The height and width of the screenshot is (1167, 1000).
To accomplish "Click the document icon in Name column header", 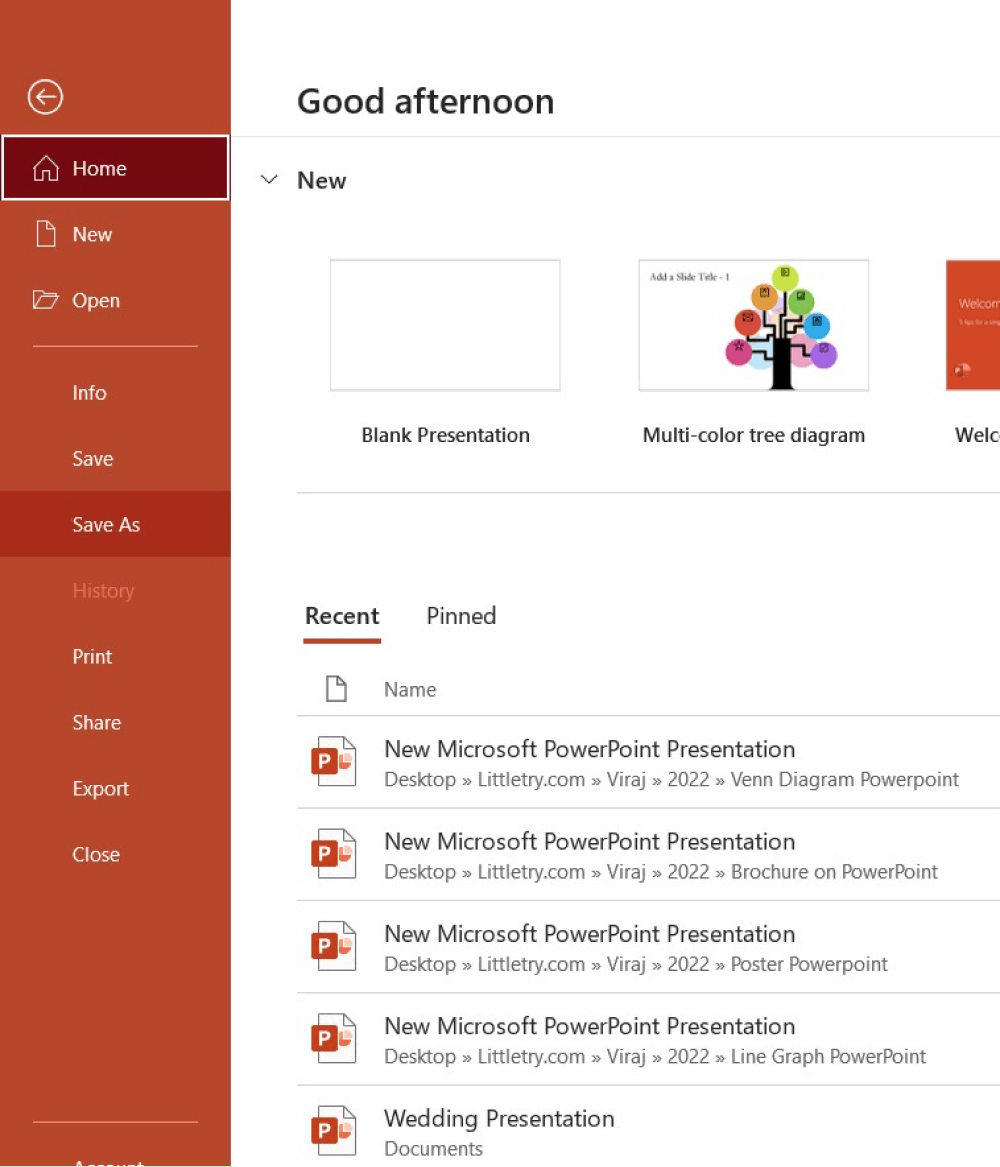I will (x=336, y=689).
